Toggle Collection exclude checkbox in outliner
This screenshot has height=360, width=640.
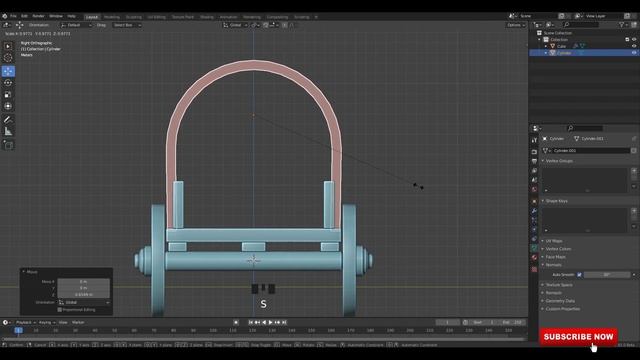click(x=627, y=40)
